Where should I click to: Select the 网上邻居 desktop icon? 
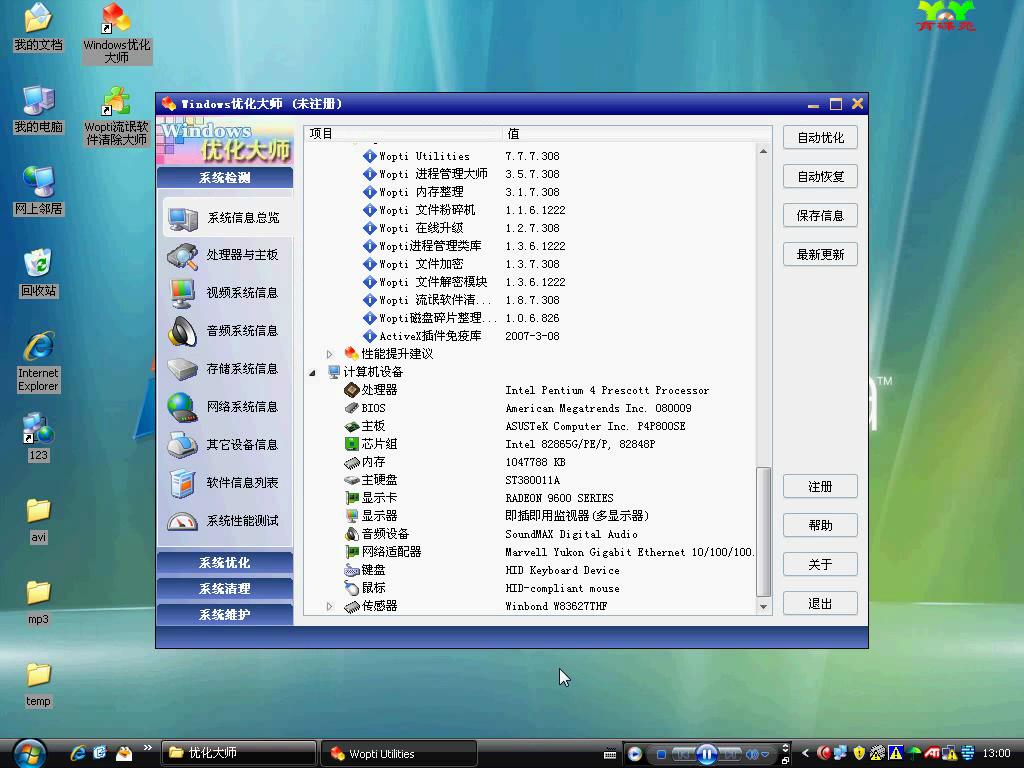[38, 191]
